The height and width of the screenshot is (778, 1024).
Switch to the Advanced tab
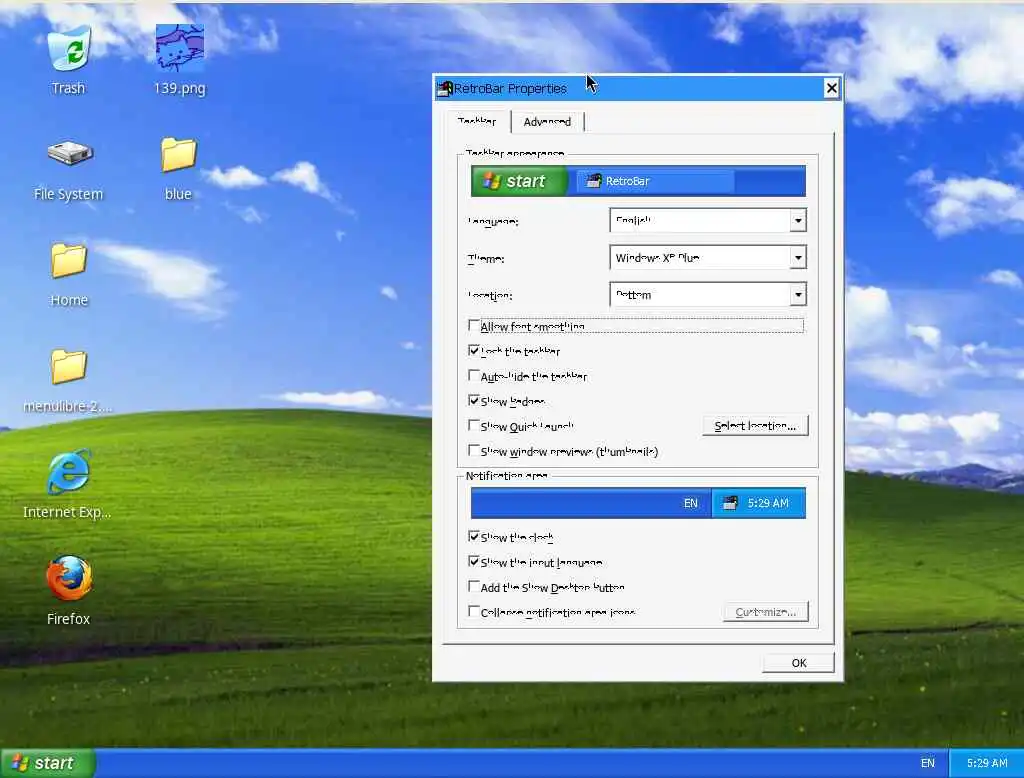click(x=547, y=122)
